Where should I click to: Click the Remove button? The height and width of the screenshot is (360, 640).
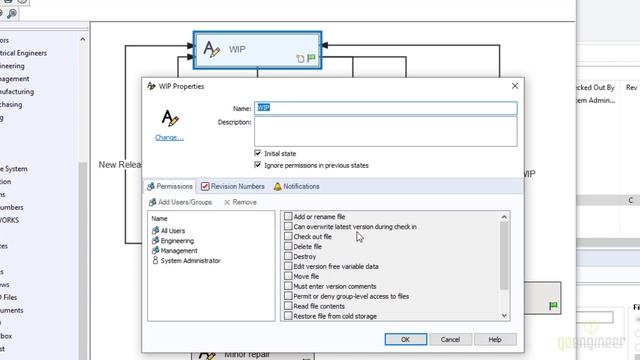[x=240, y=202]
